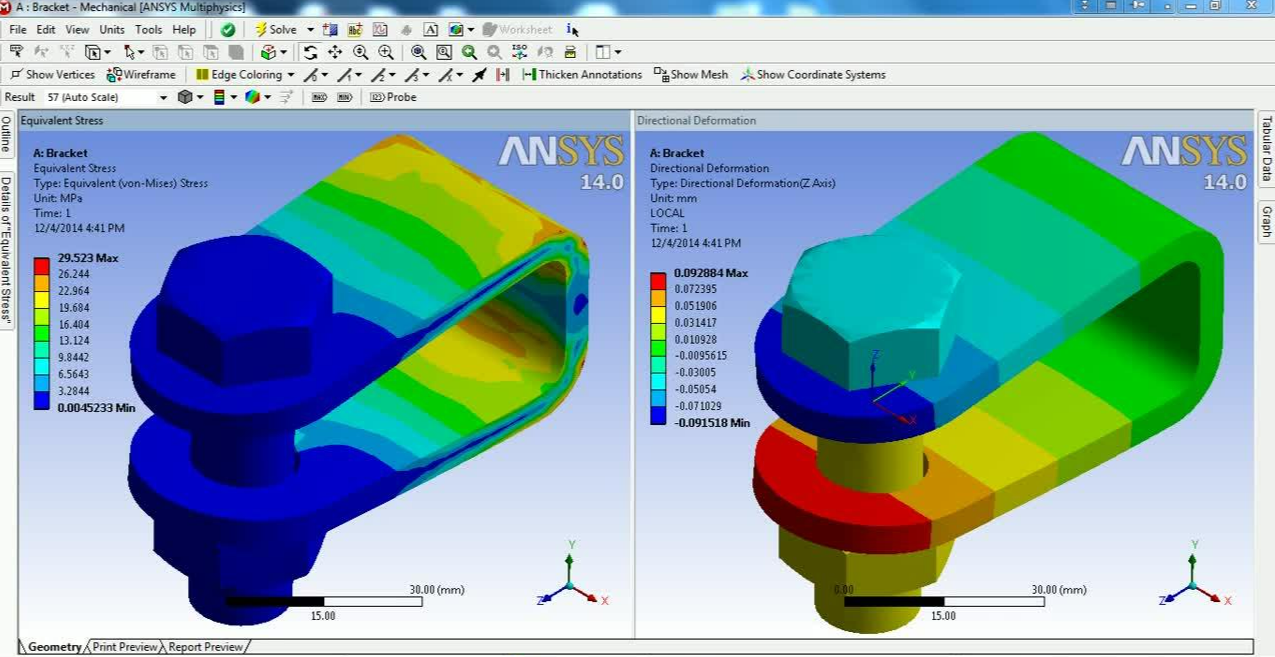Click the annotation 'A' text icon

430,30
